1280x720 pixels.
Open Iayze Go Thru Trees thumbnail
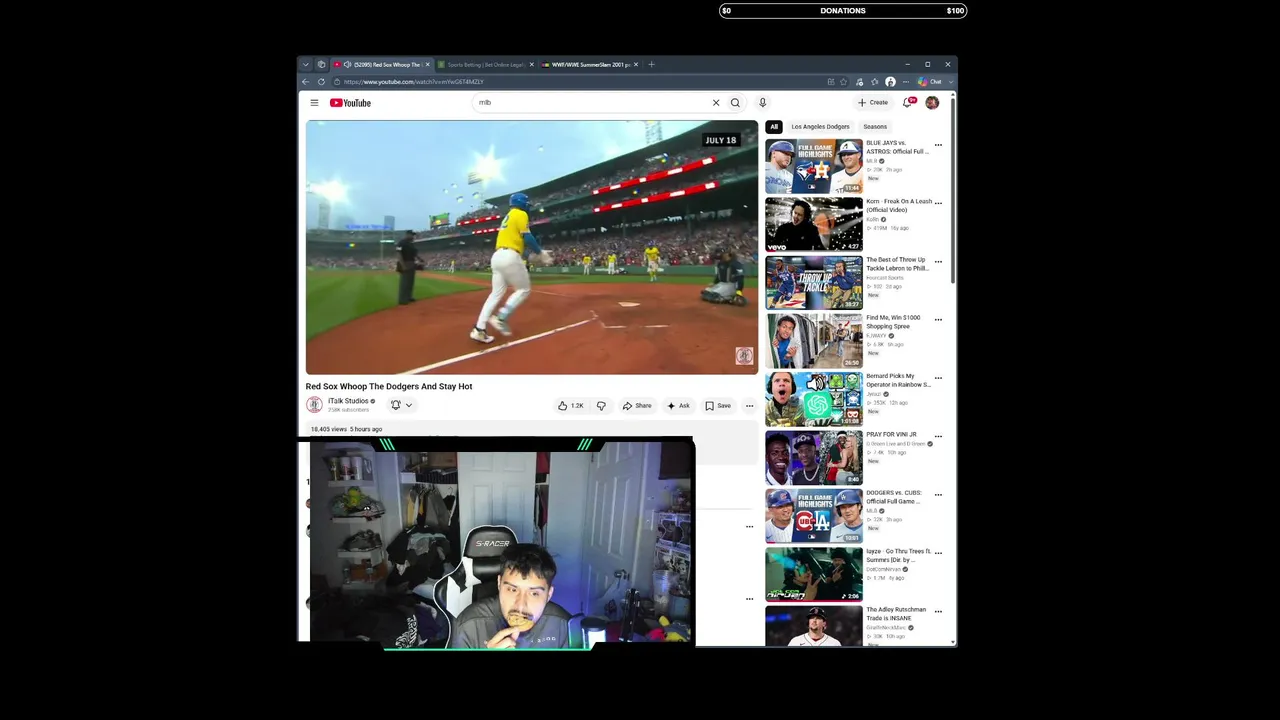point(814,574)
